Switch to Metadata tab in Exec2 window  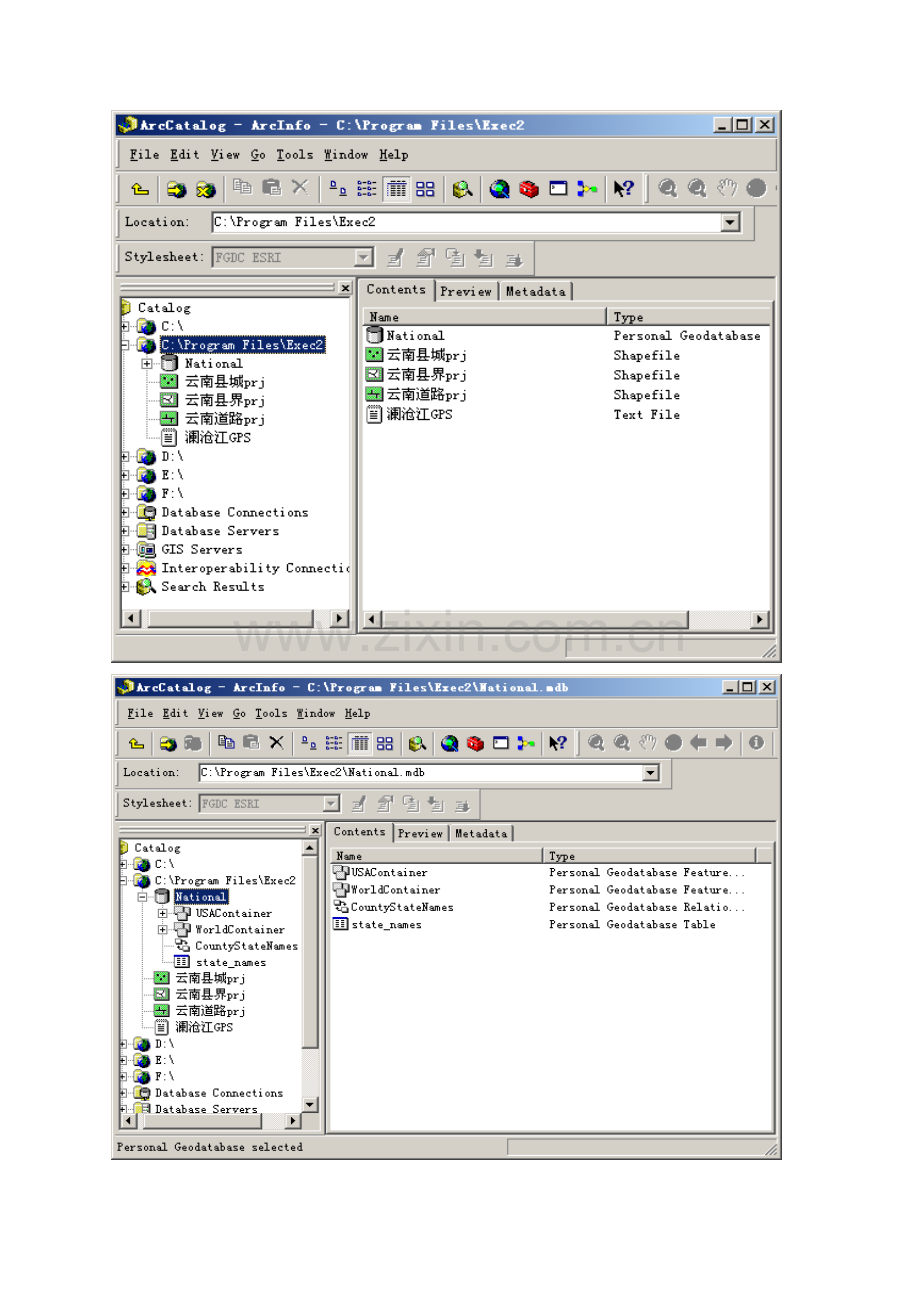[535, 292]
